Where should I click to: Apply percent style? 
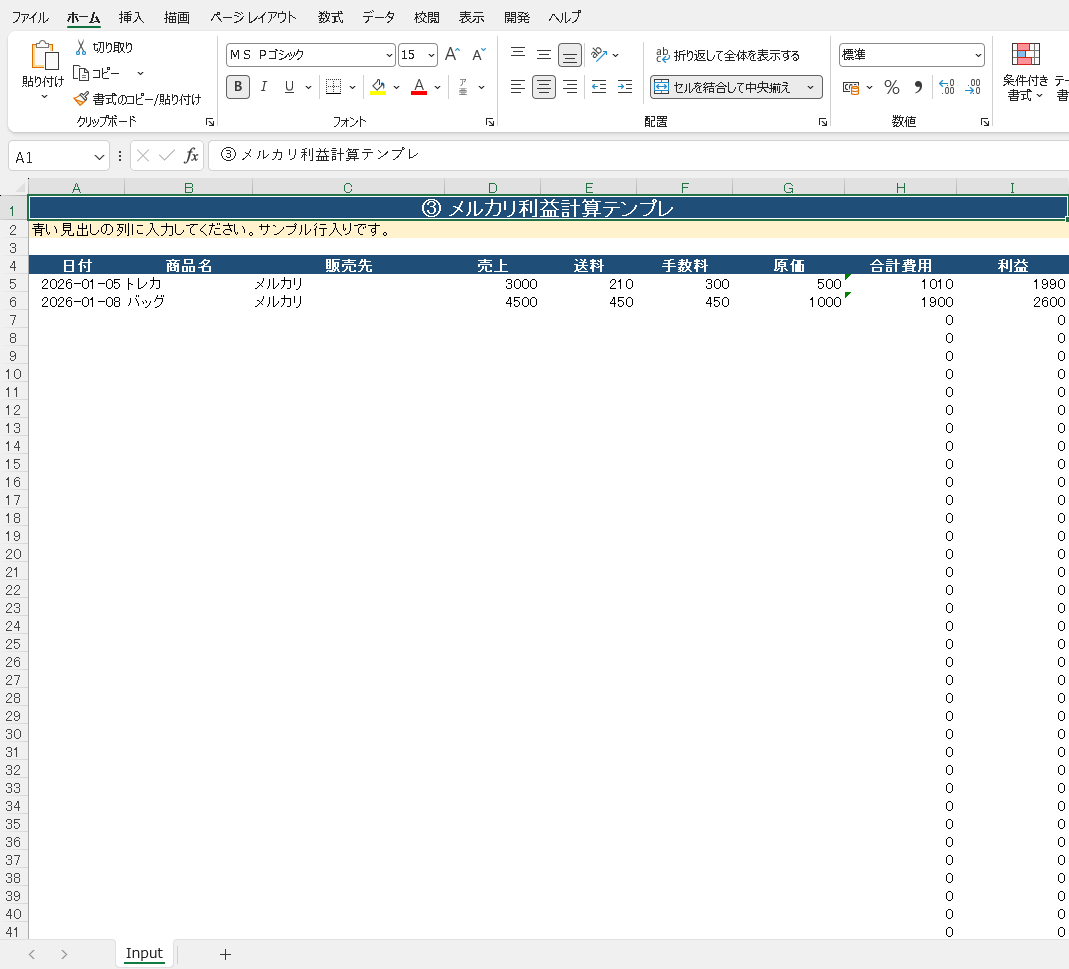(892, 87)
